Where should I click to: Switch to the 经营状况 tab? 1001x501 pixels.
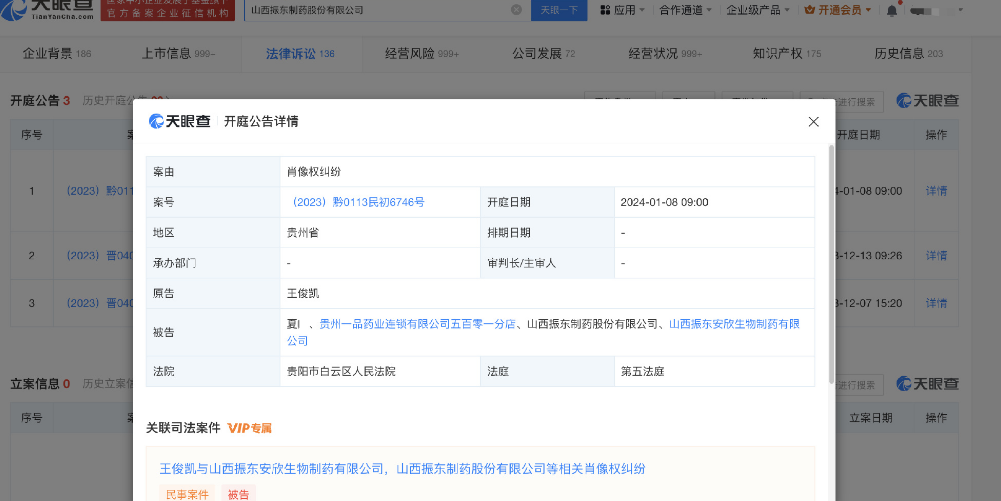pyautogui.click(x=665, y=54)
